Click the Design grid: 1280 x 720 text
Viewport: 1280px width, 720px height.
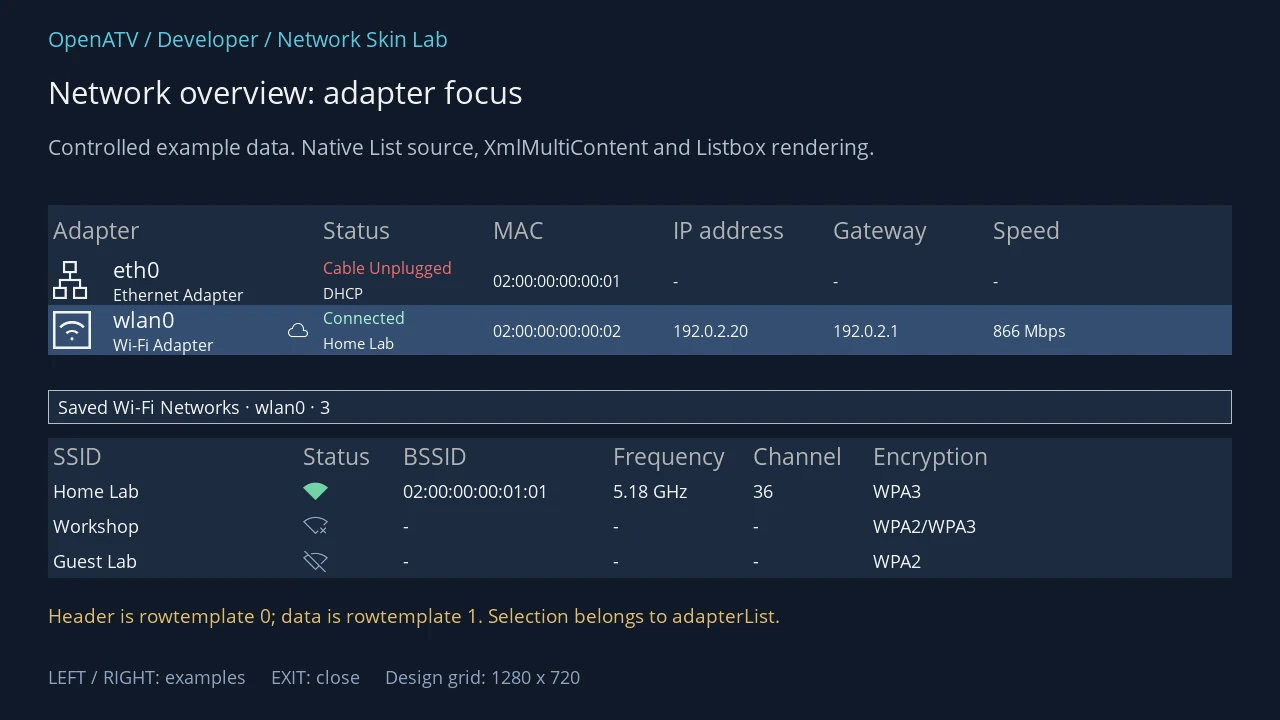(x=482, y=677)
